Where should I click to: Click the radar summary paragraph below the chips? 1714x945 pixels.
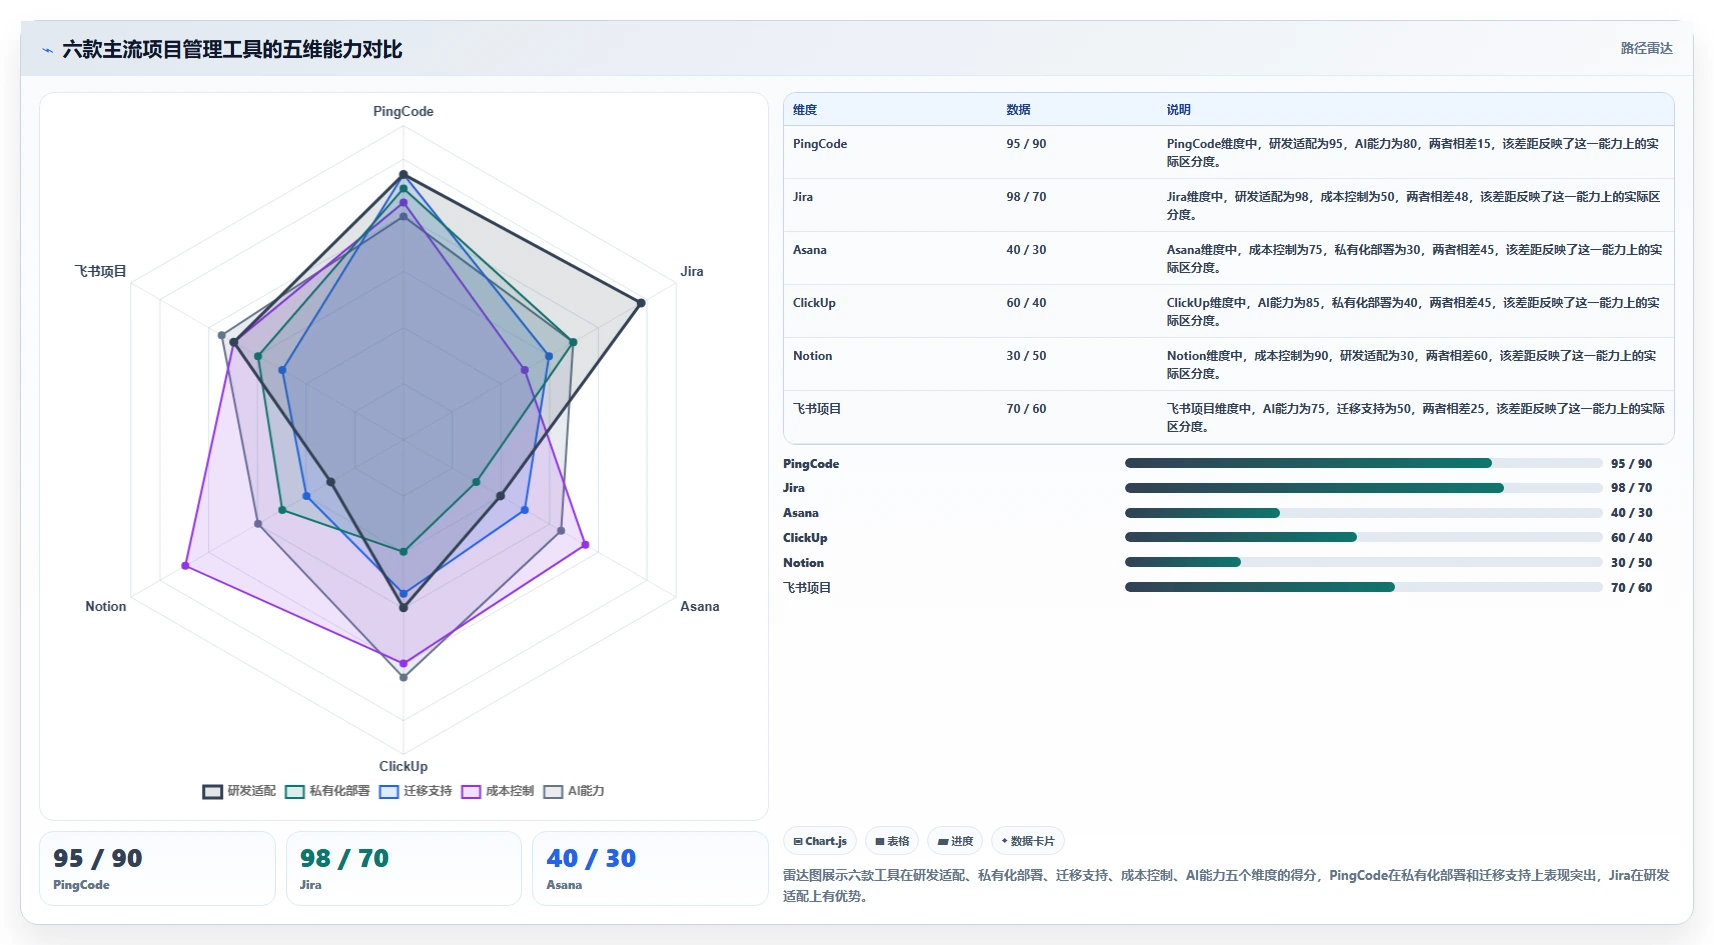[x=1226, y=885]
